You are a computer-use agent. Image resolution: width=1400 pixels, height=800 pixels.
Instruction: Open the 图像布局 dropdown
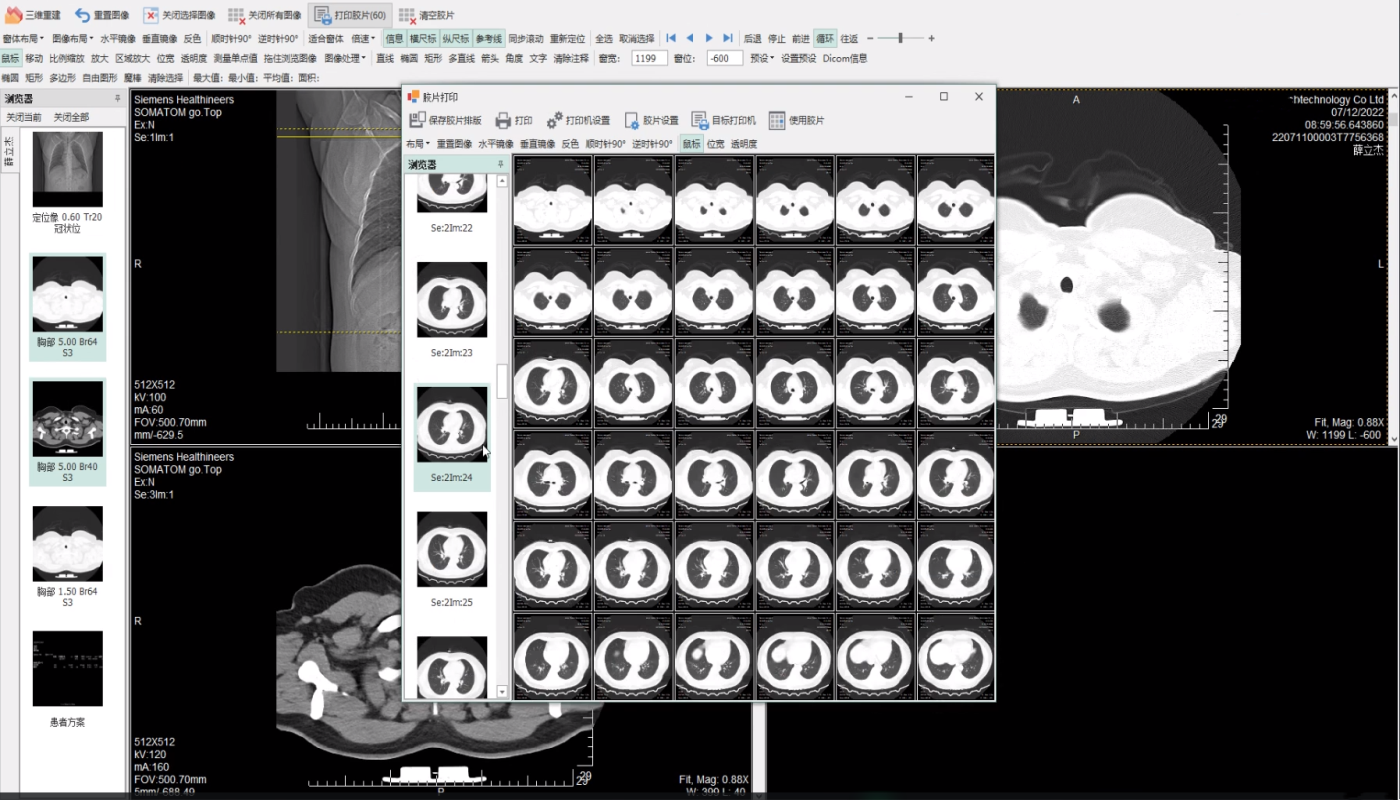[72, 38]
